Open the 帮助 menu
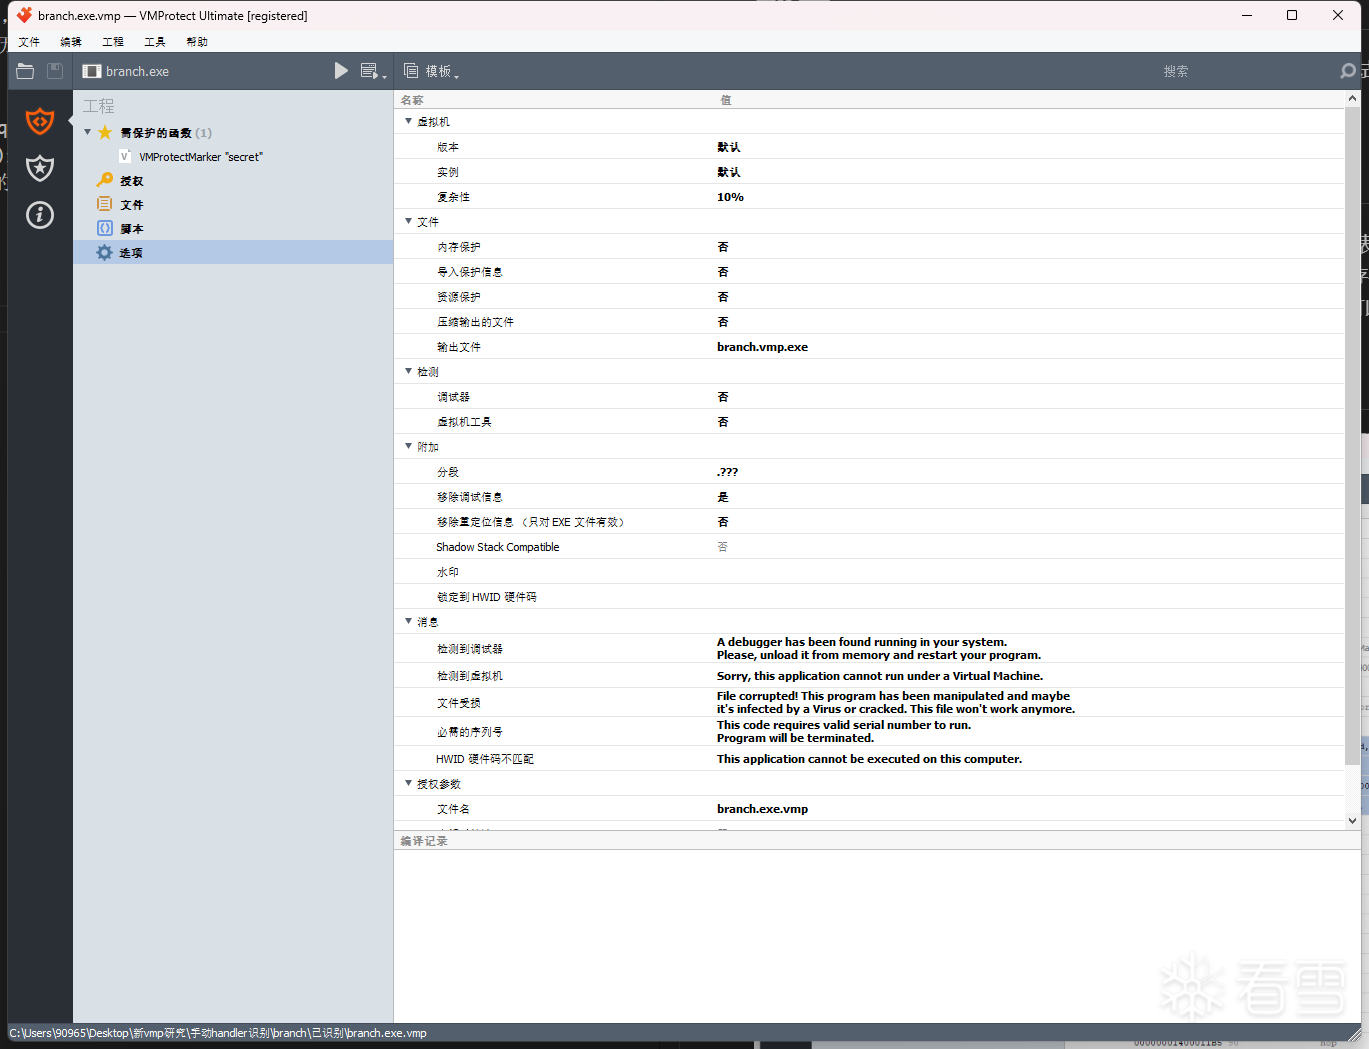The image size is (1369, 1049). tap(197, 42)
